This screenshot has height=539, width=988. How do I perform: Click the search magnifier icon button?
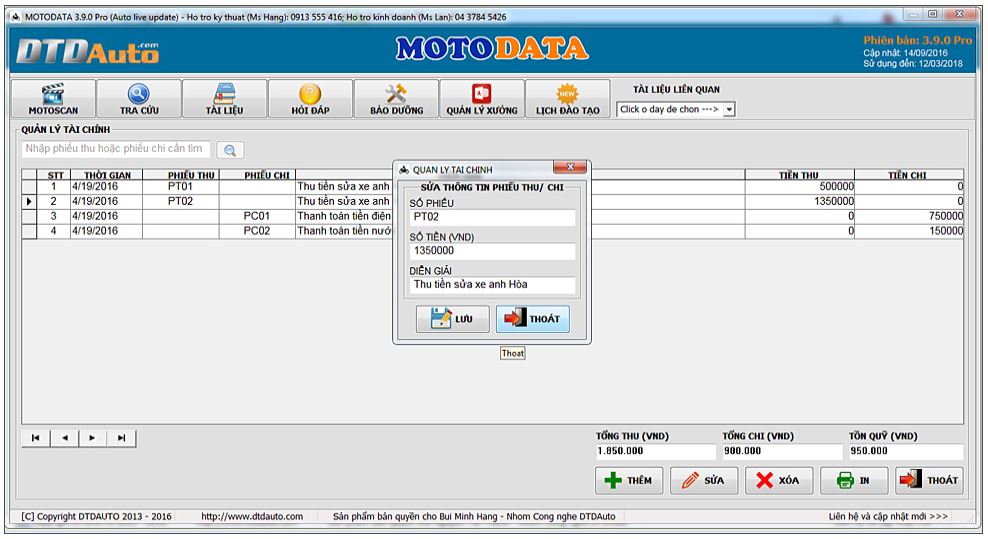pos(230,150)
